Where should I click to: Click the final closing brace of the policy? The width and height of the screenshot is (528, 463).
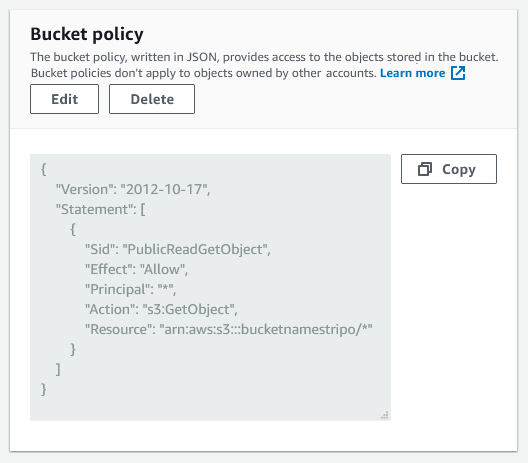pos(43,389)
